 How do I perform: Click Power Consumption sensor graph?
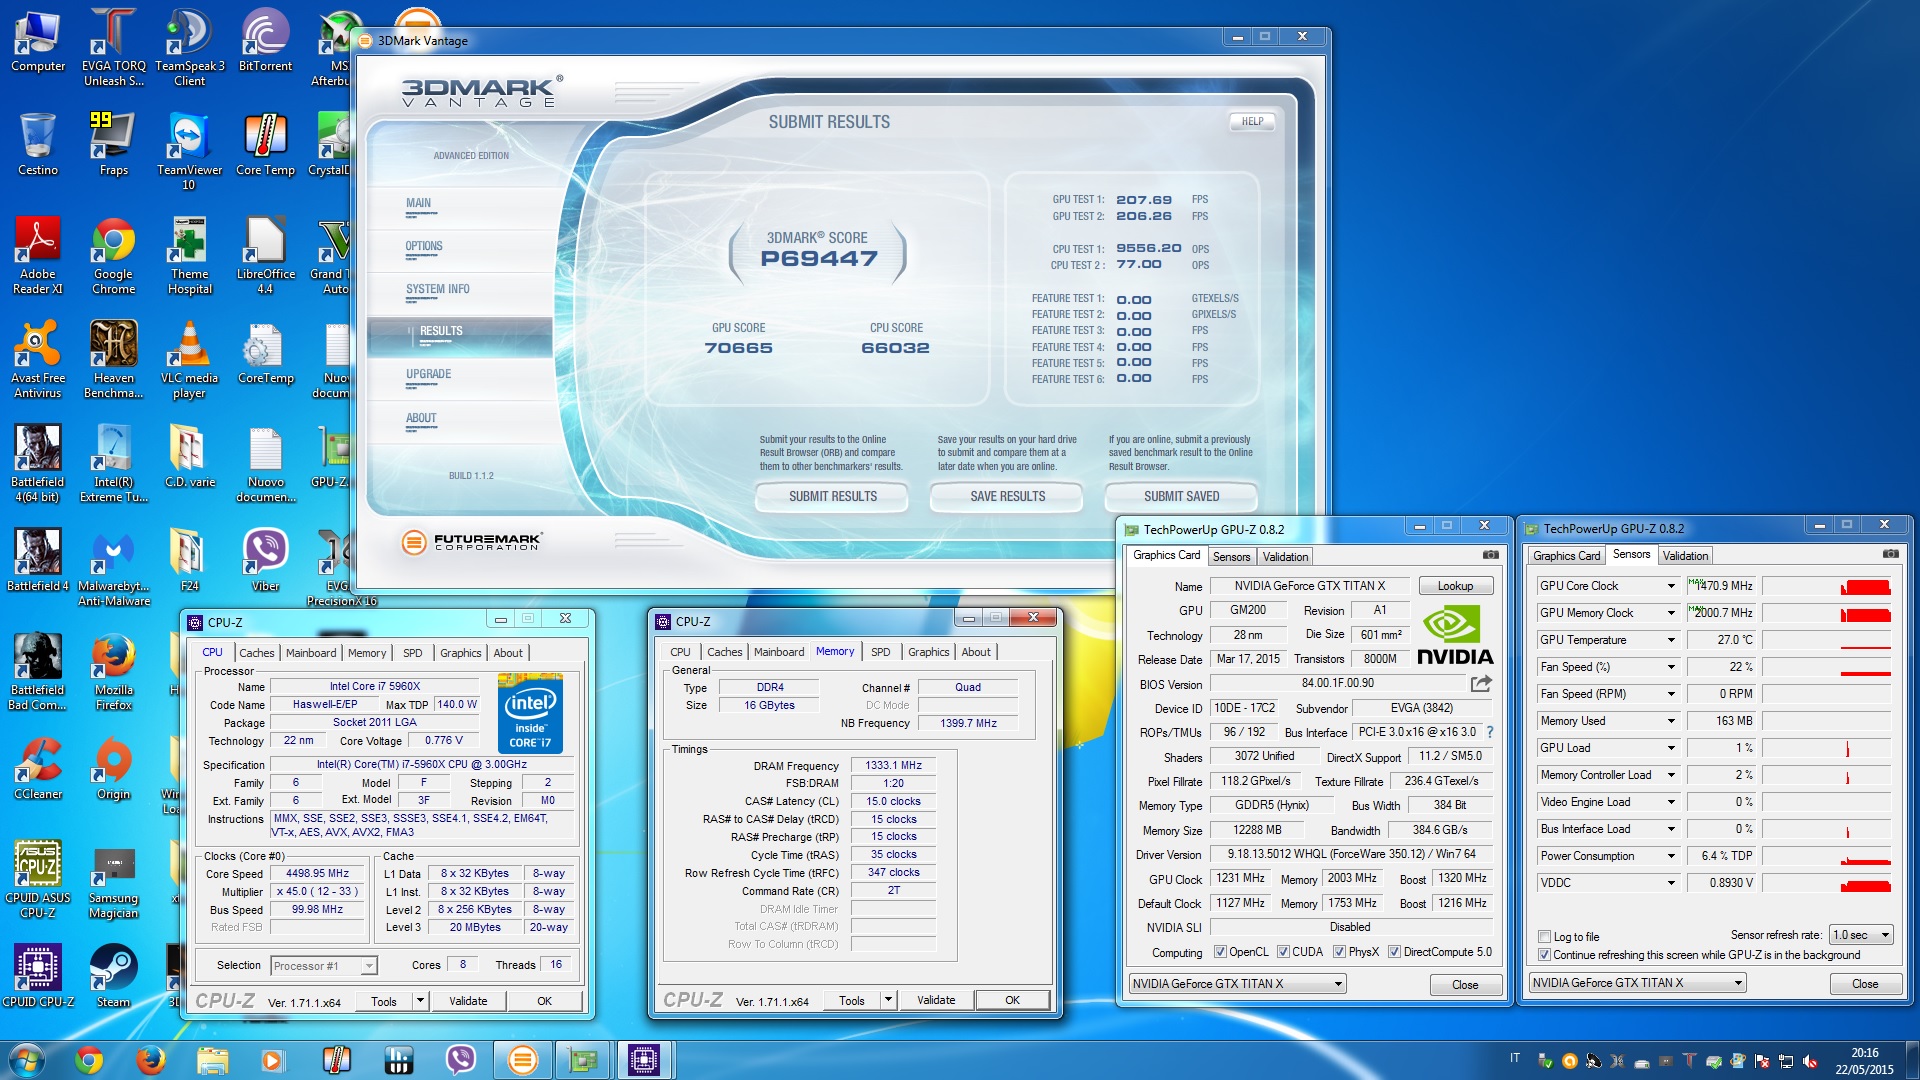point(1827,856)
